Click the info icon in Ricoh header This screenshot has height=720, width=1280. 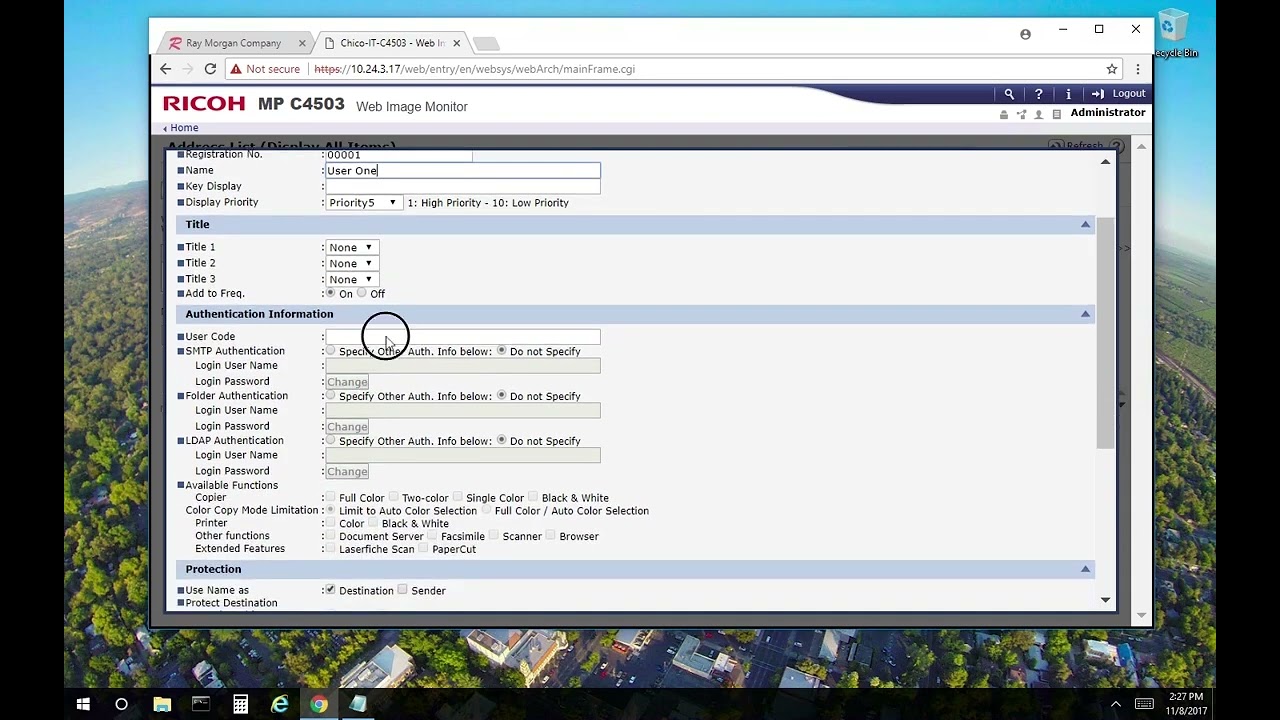click(1068, 94)
